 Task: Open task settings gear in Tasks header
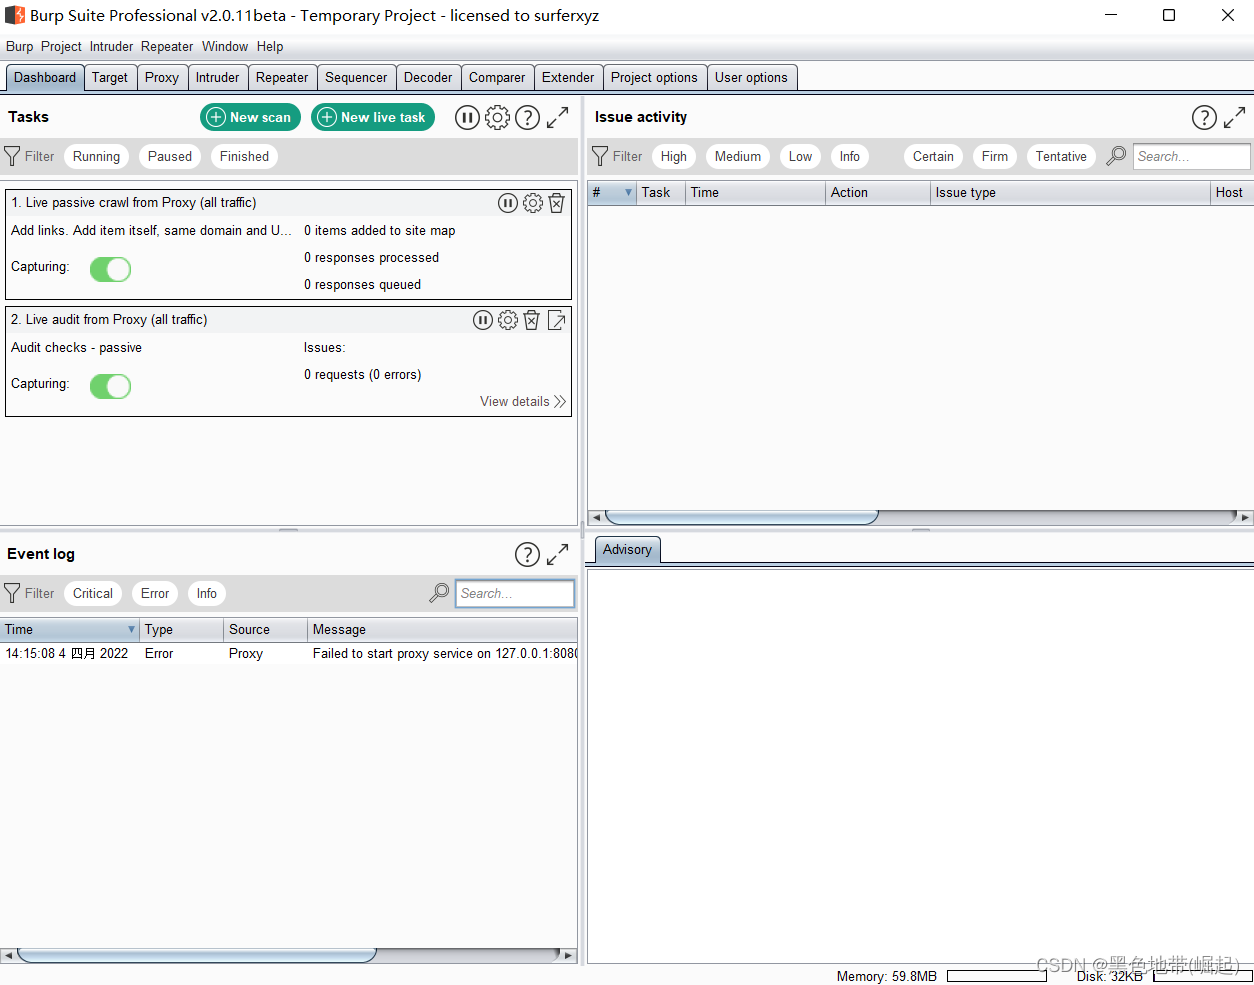[497, 117]
